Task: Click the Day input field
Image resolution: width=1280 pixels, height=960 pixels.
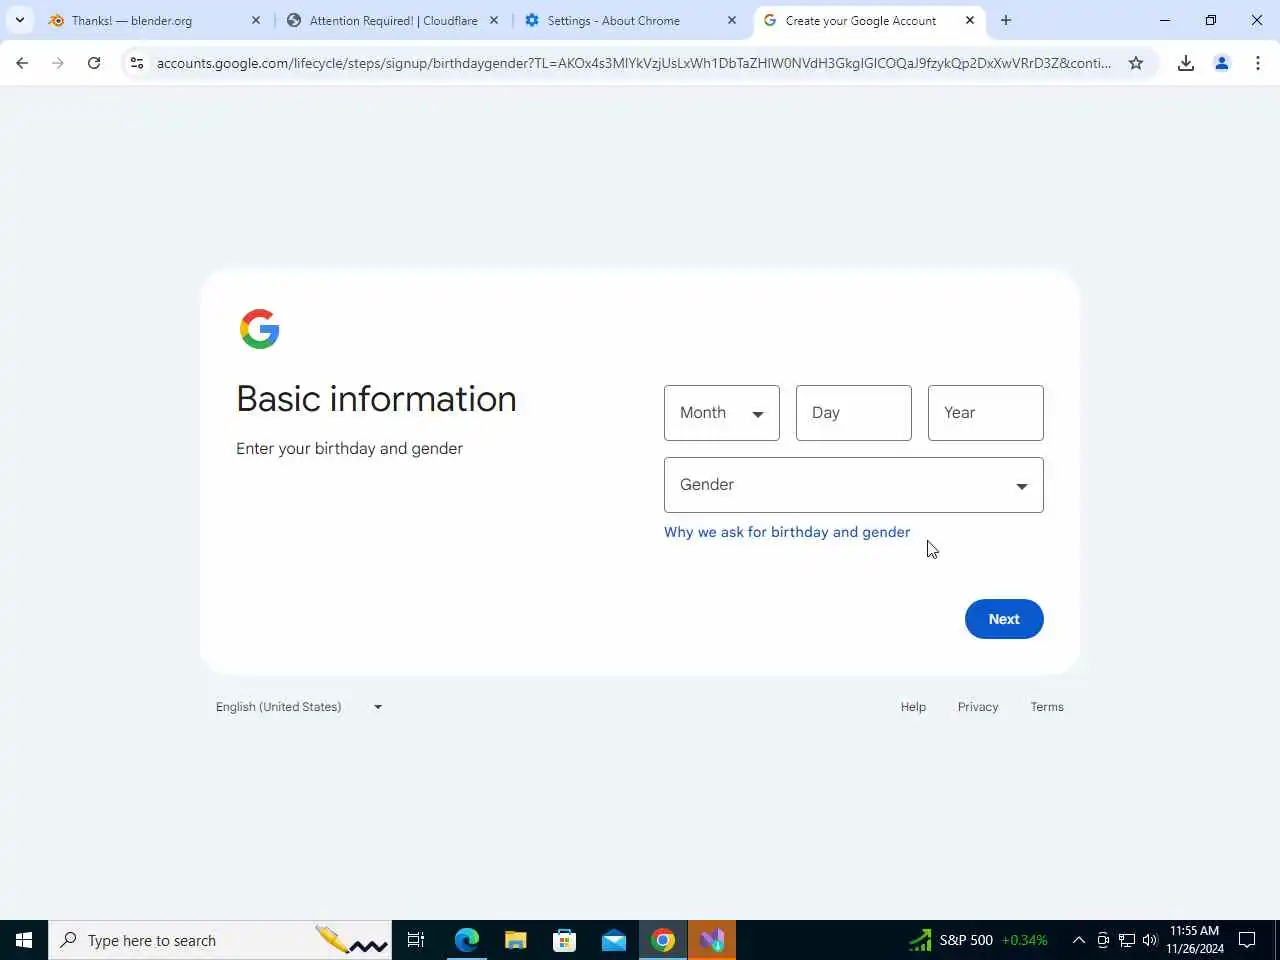Action: pyautogui.click(x=854, y=413)
